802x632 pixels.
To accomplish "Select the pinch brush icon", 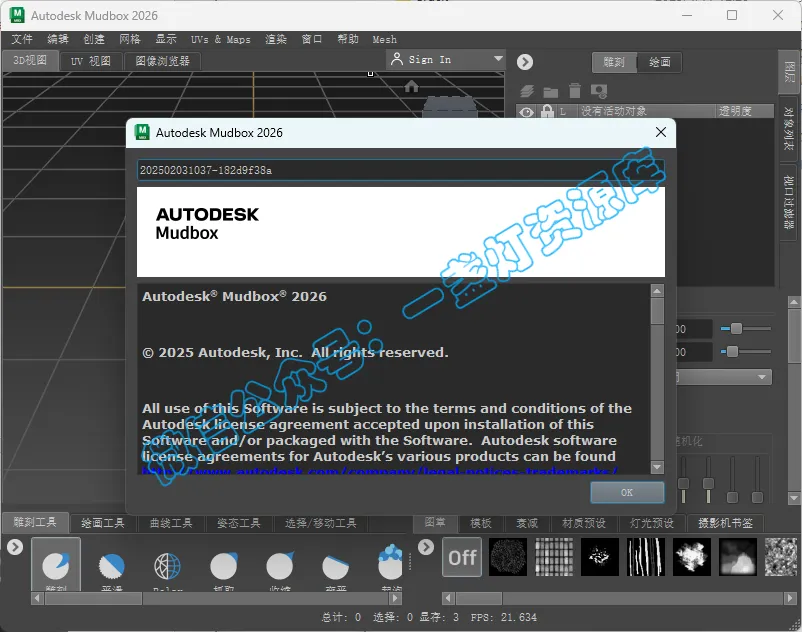I will tap(280, 566).
